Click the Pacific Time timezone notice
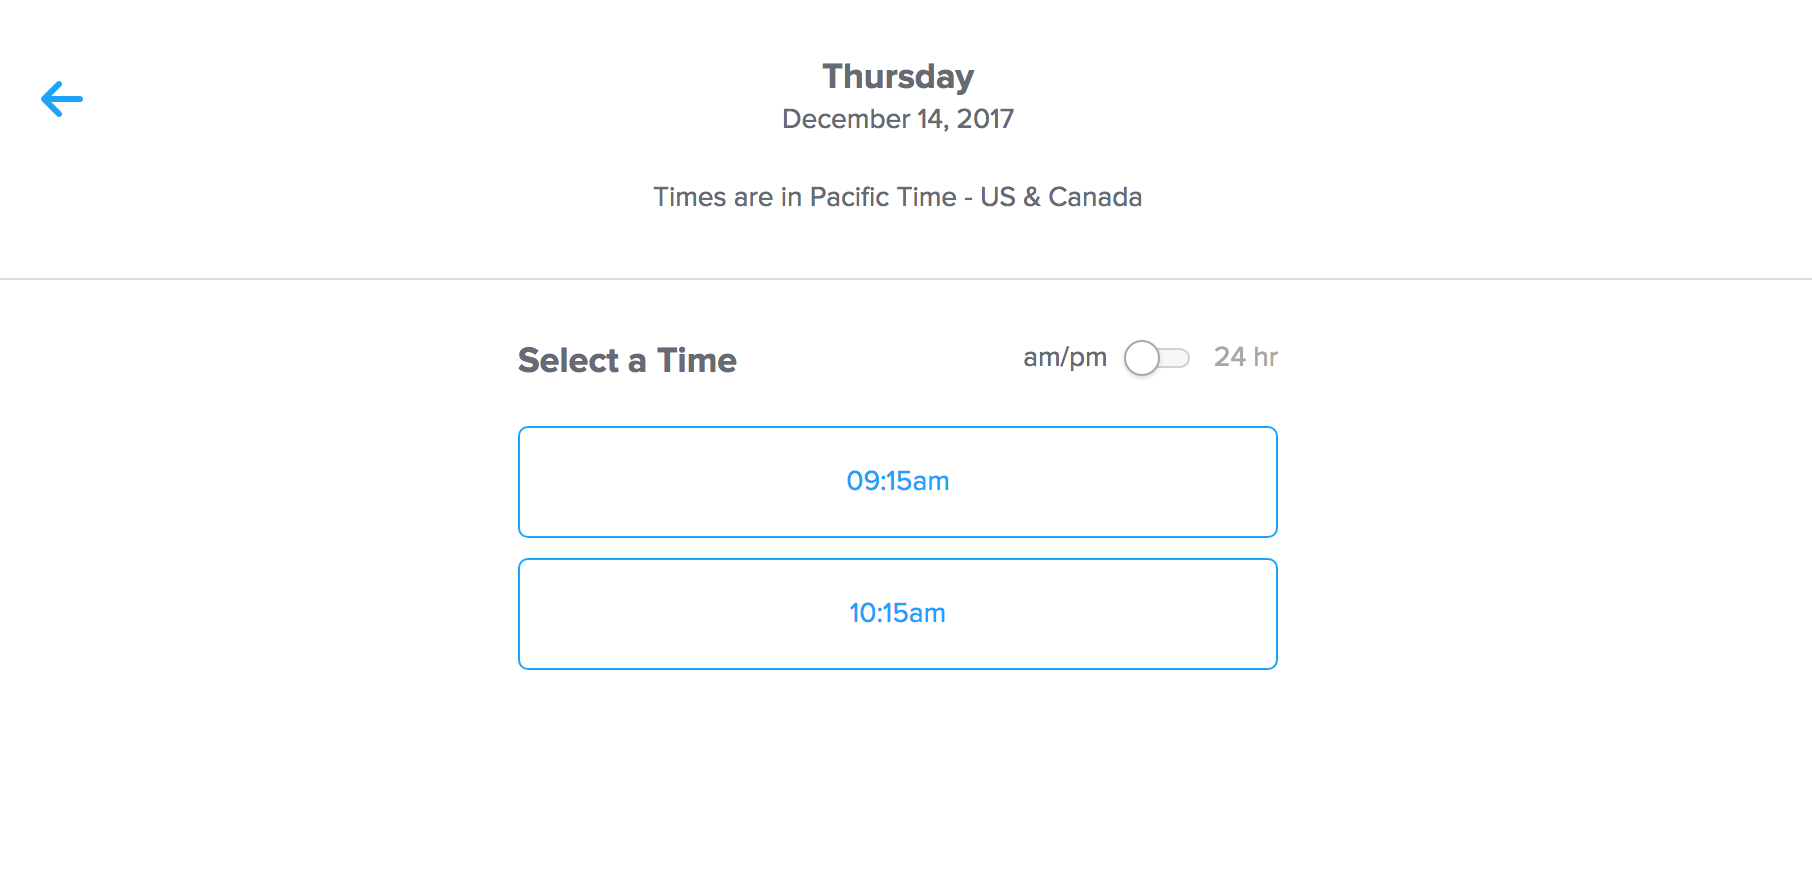The image size is (1812, 896). [897, 197]
